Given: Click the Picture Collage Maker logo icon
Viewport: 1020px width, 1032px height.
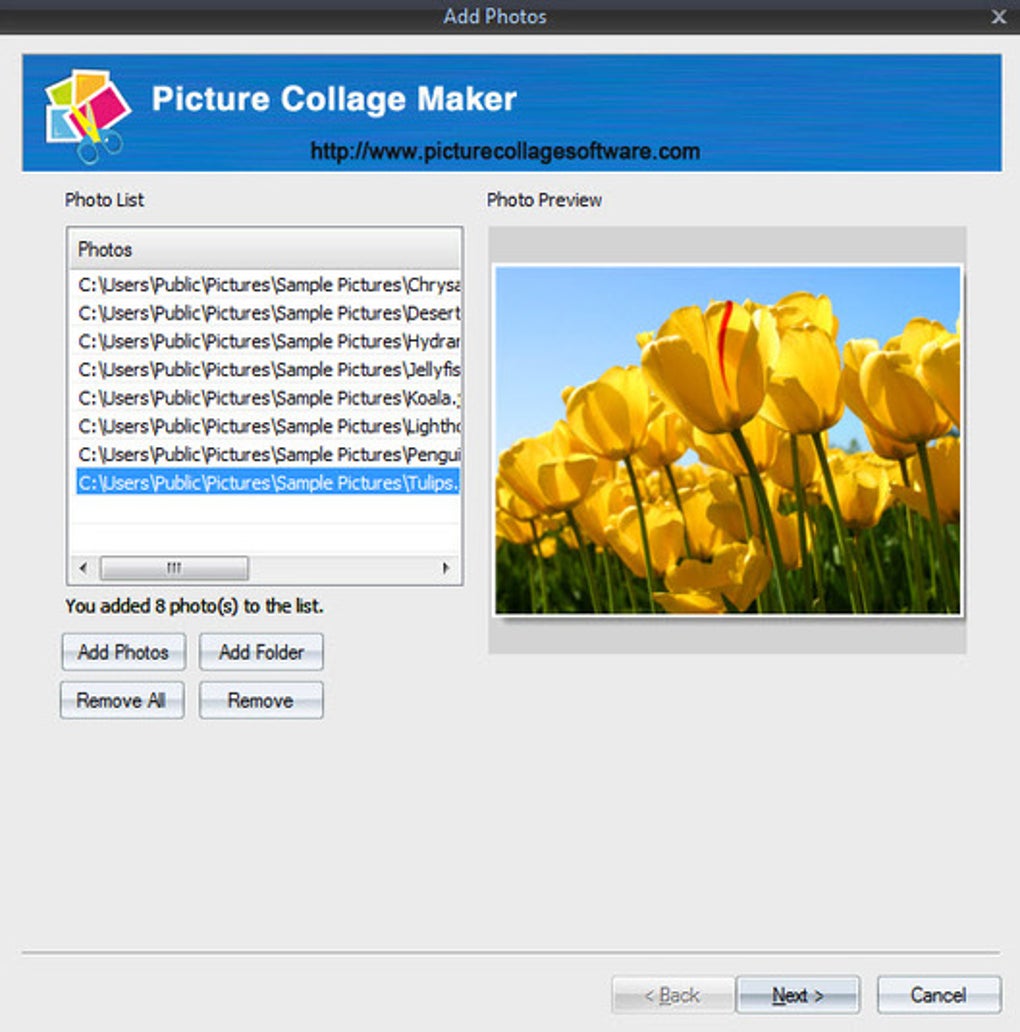Looking at the screenshot, I should coord(87,115).
